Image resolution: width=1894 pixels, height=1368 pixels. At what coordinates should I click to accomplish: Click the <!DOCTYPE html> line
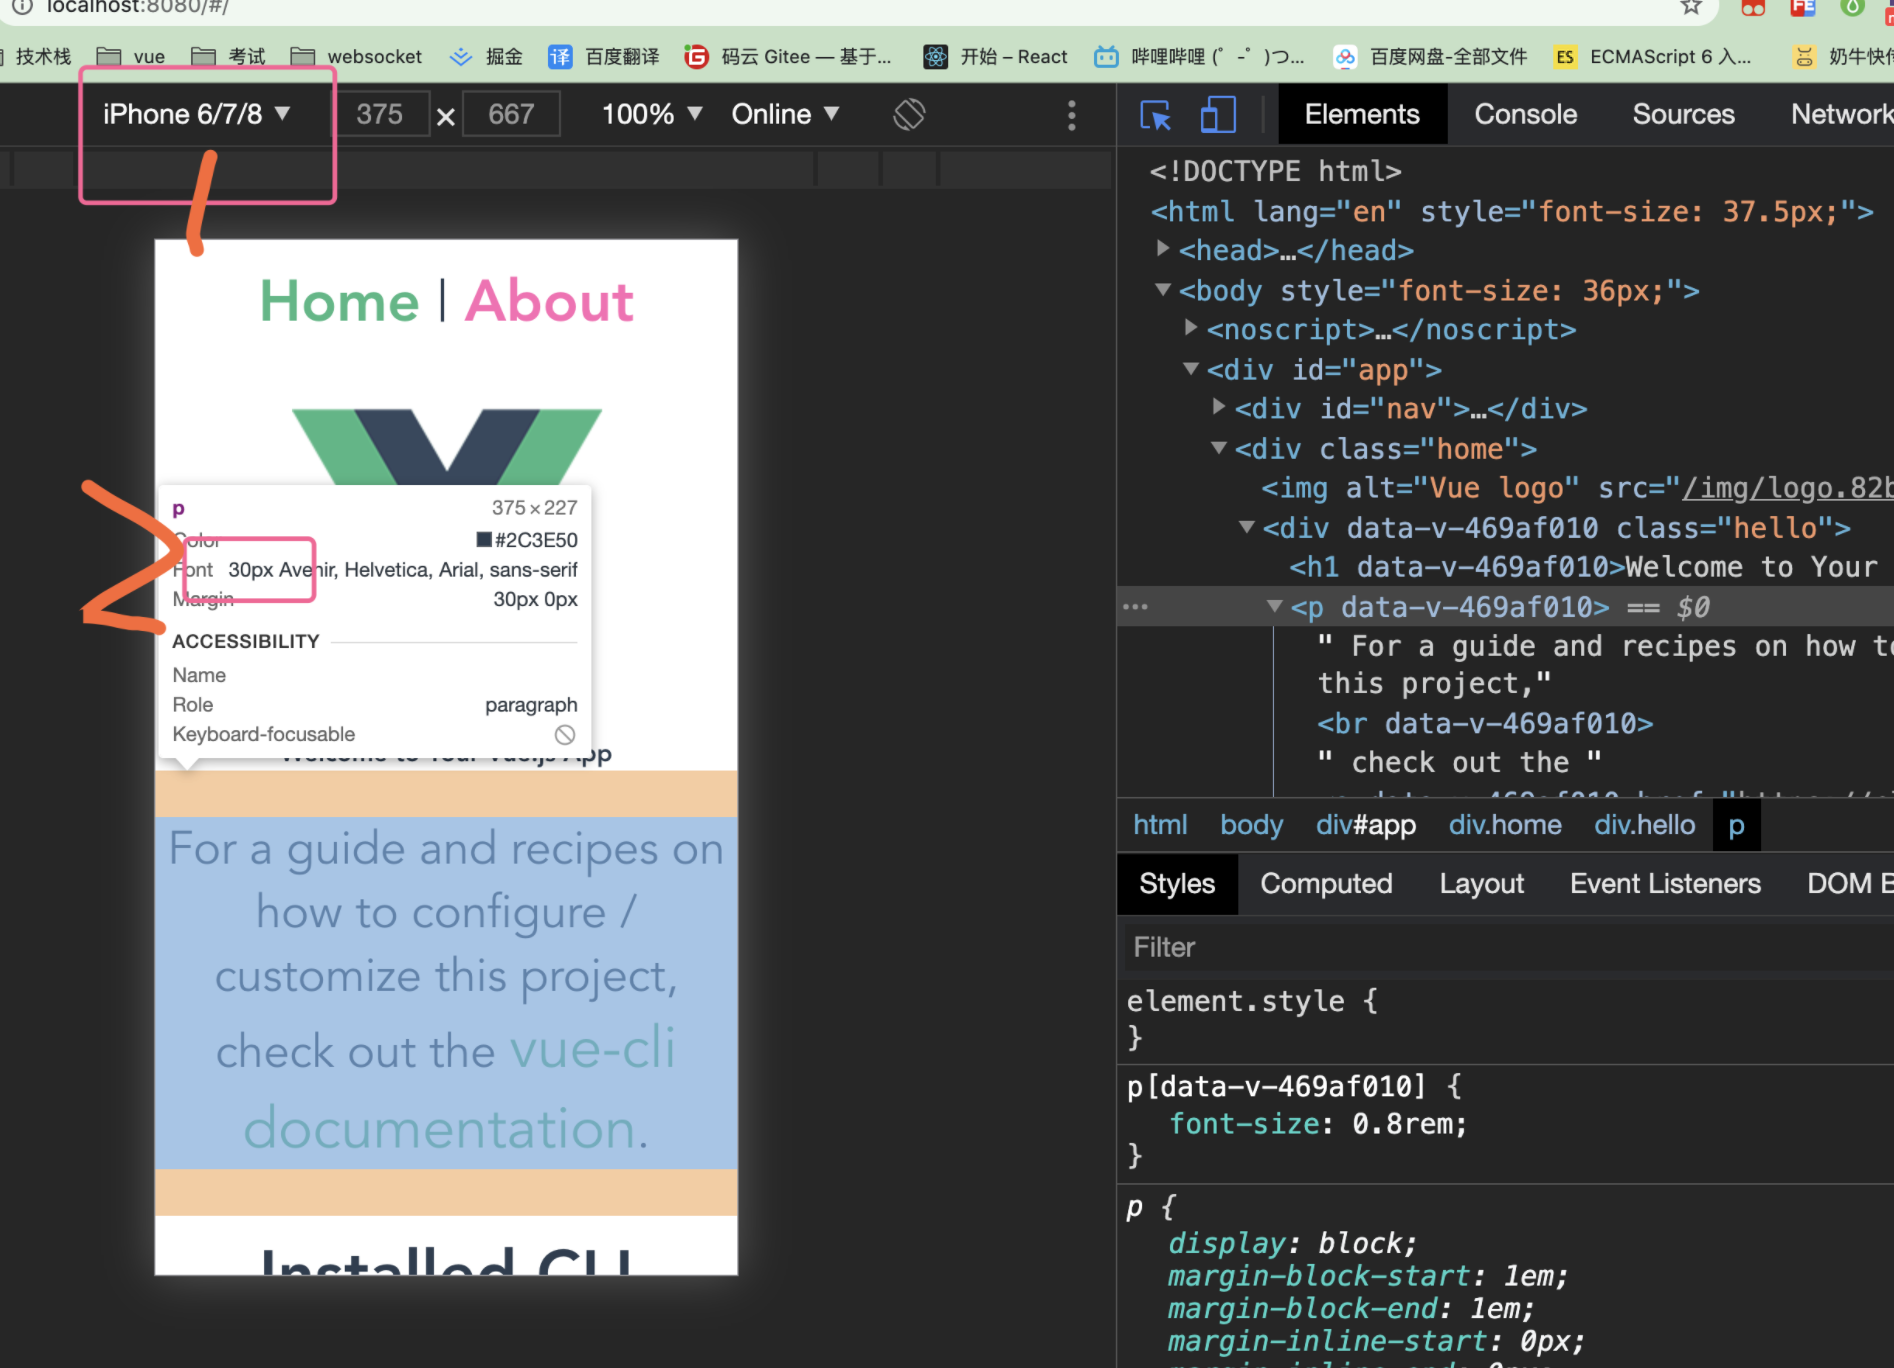point(1275,171)
